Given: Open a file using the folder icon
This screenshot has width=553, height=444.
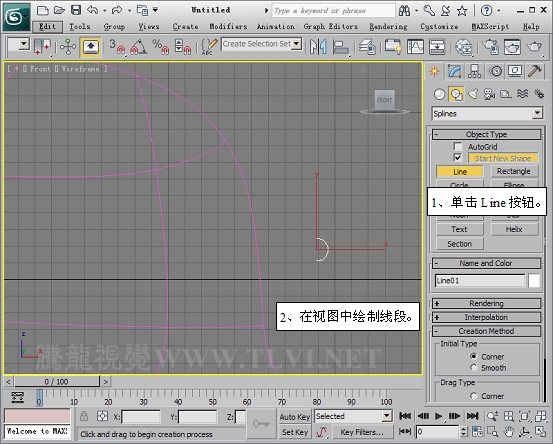Looking at the screenshot, I should [x=59, y=10].
